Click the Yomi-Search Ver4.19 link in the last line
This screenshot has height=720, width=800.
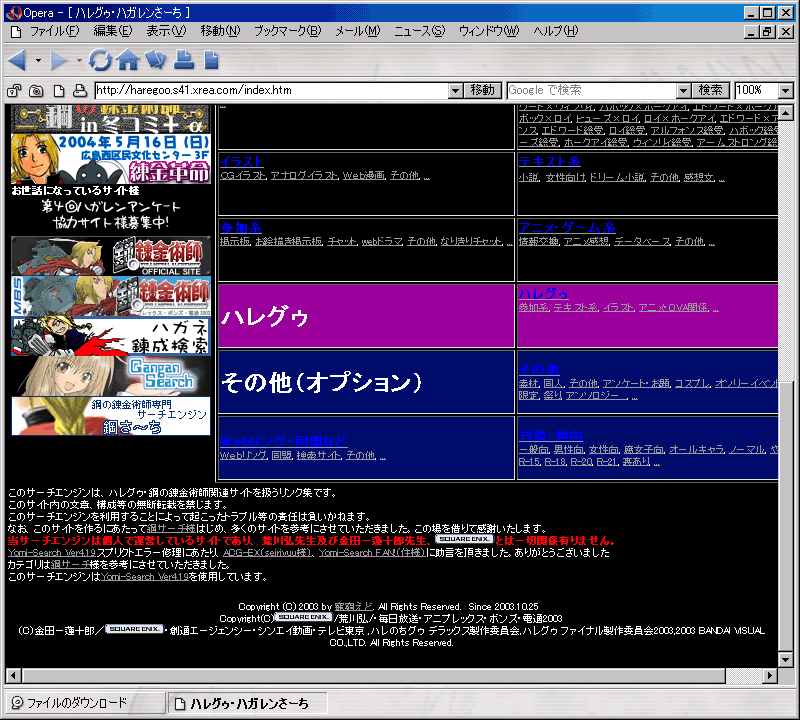[145, 577]
